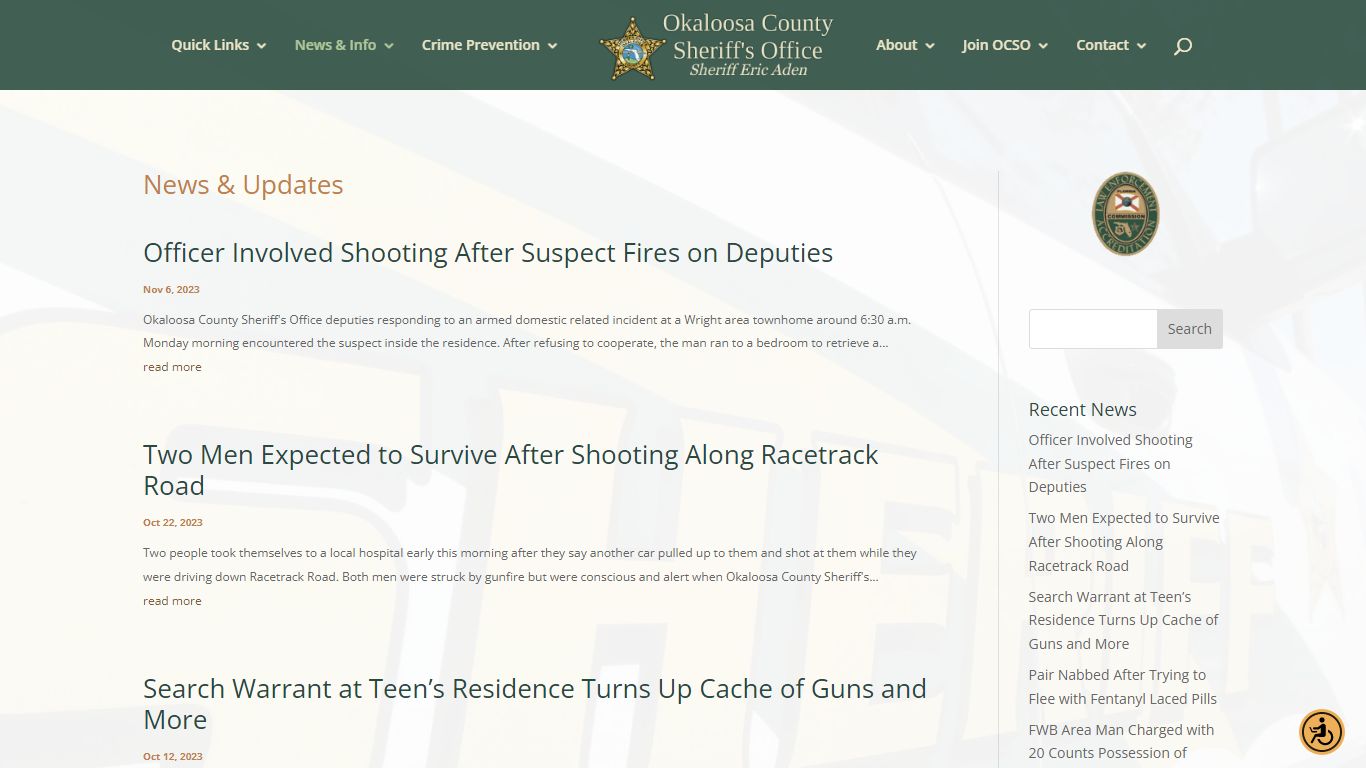The height and width of the screenshot is (768, 1366).
Task: Expand the Contact menu chevron
Action: 1141,46
